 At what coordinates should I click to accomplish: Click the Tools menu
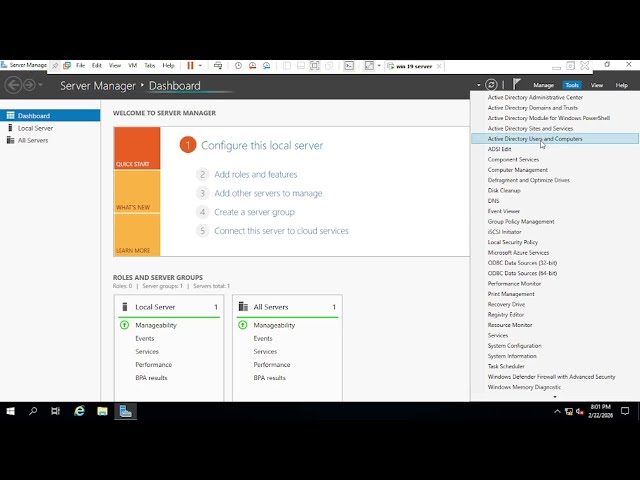point(572,85)
